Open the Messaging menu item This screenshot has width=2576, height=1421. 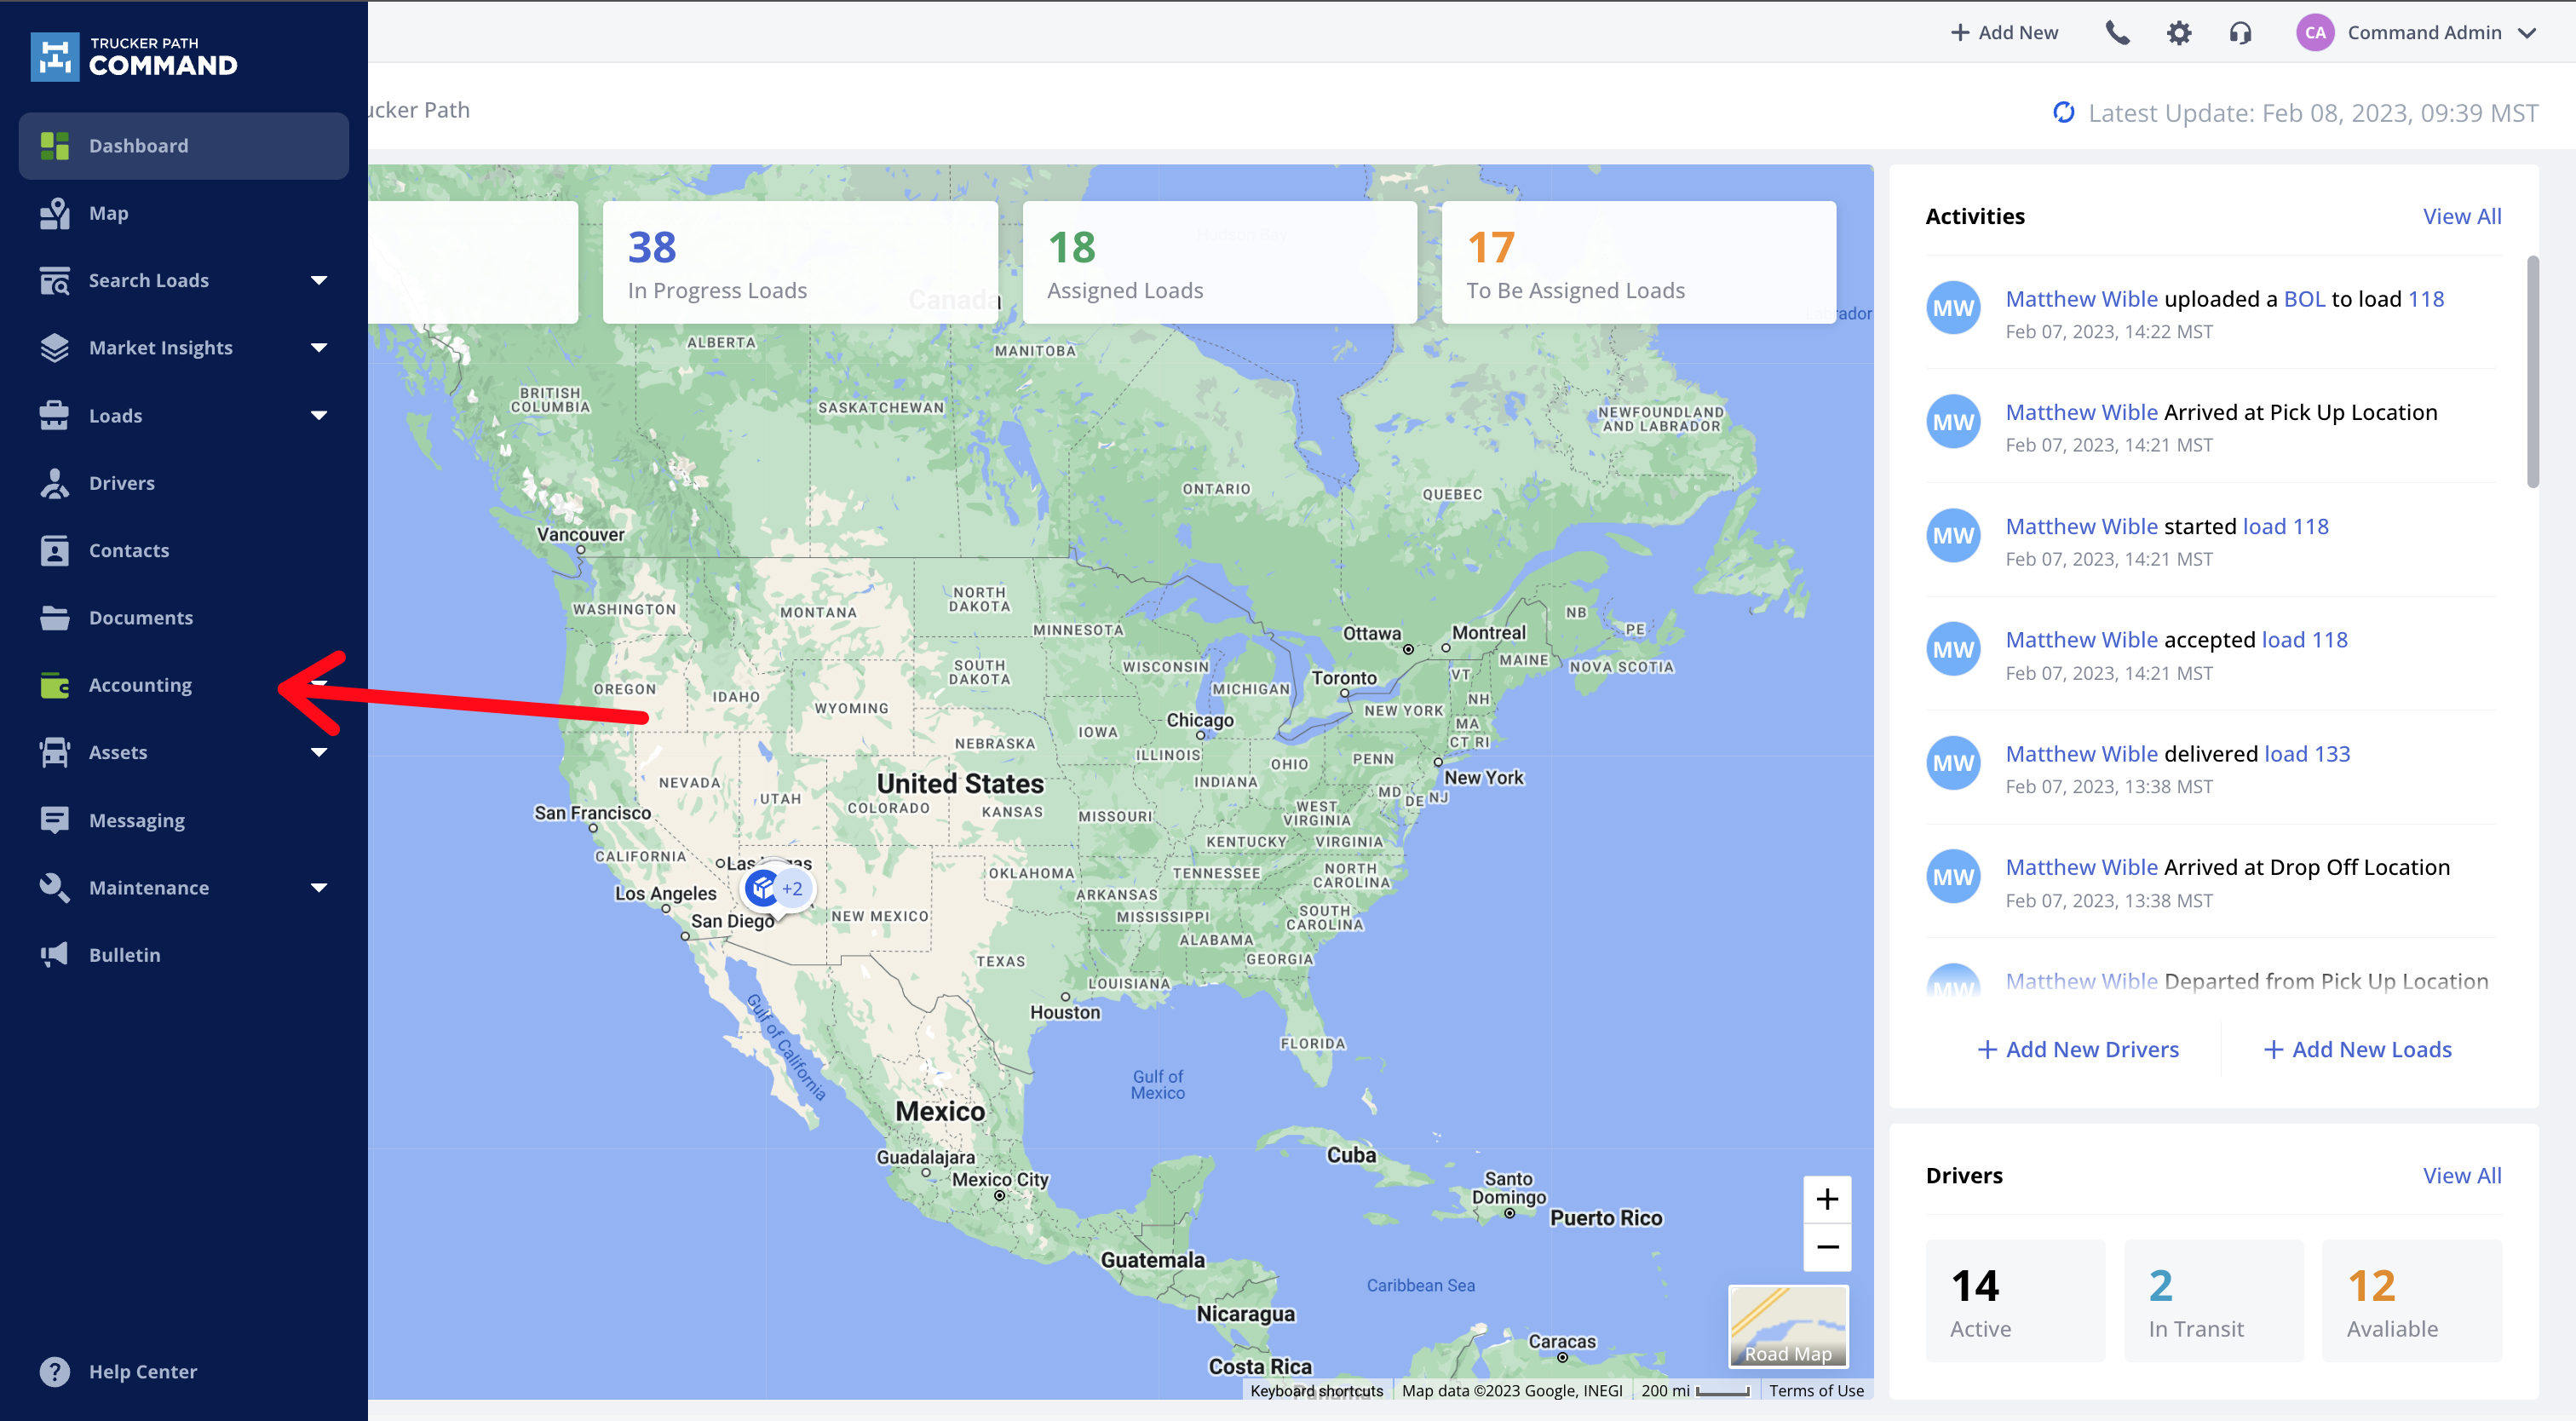click(184, 820)
